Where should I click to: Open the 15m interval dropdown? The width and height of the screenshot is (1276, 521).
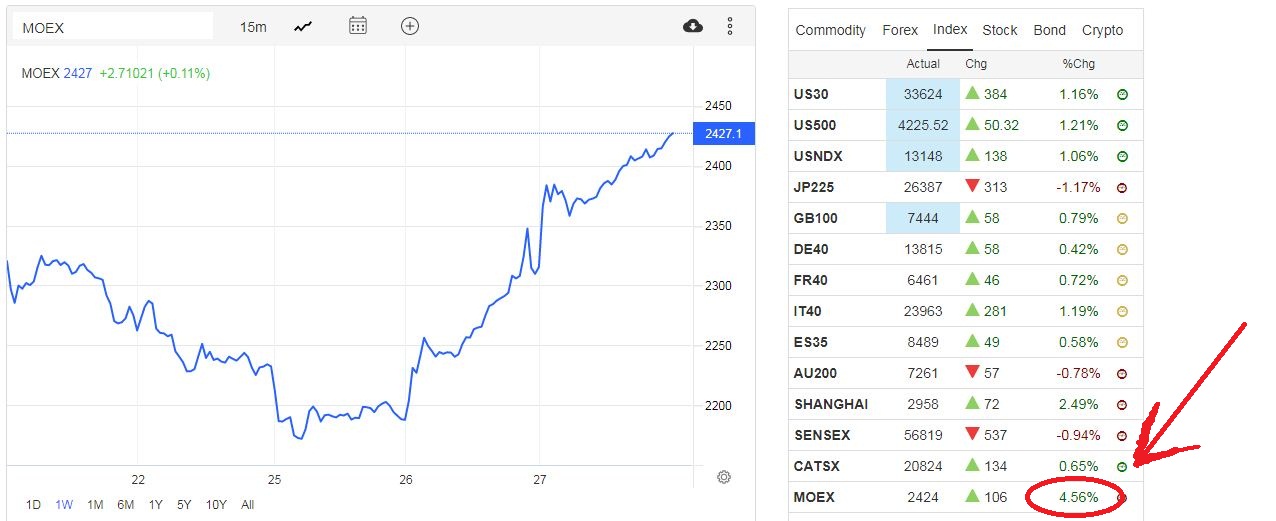click(x=253, y=27)
